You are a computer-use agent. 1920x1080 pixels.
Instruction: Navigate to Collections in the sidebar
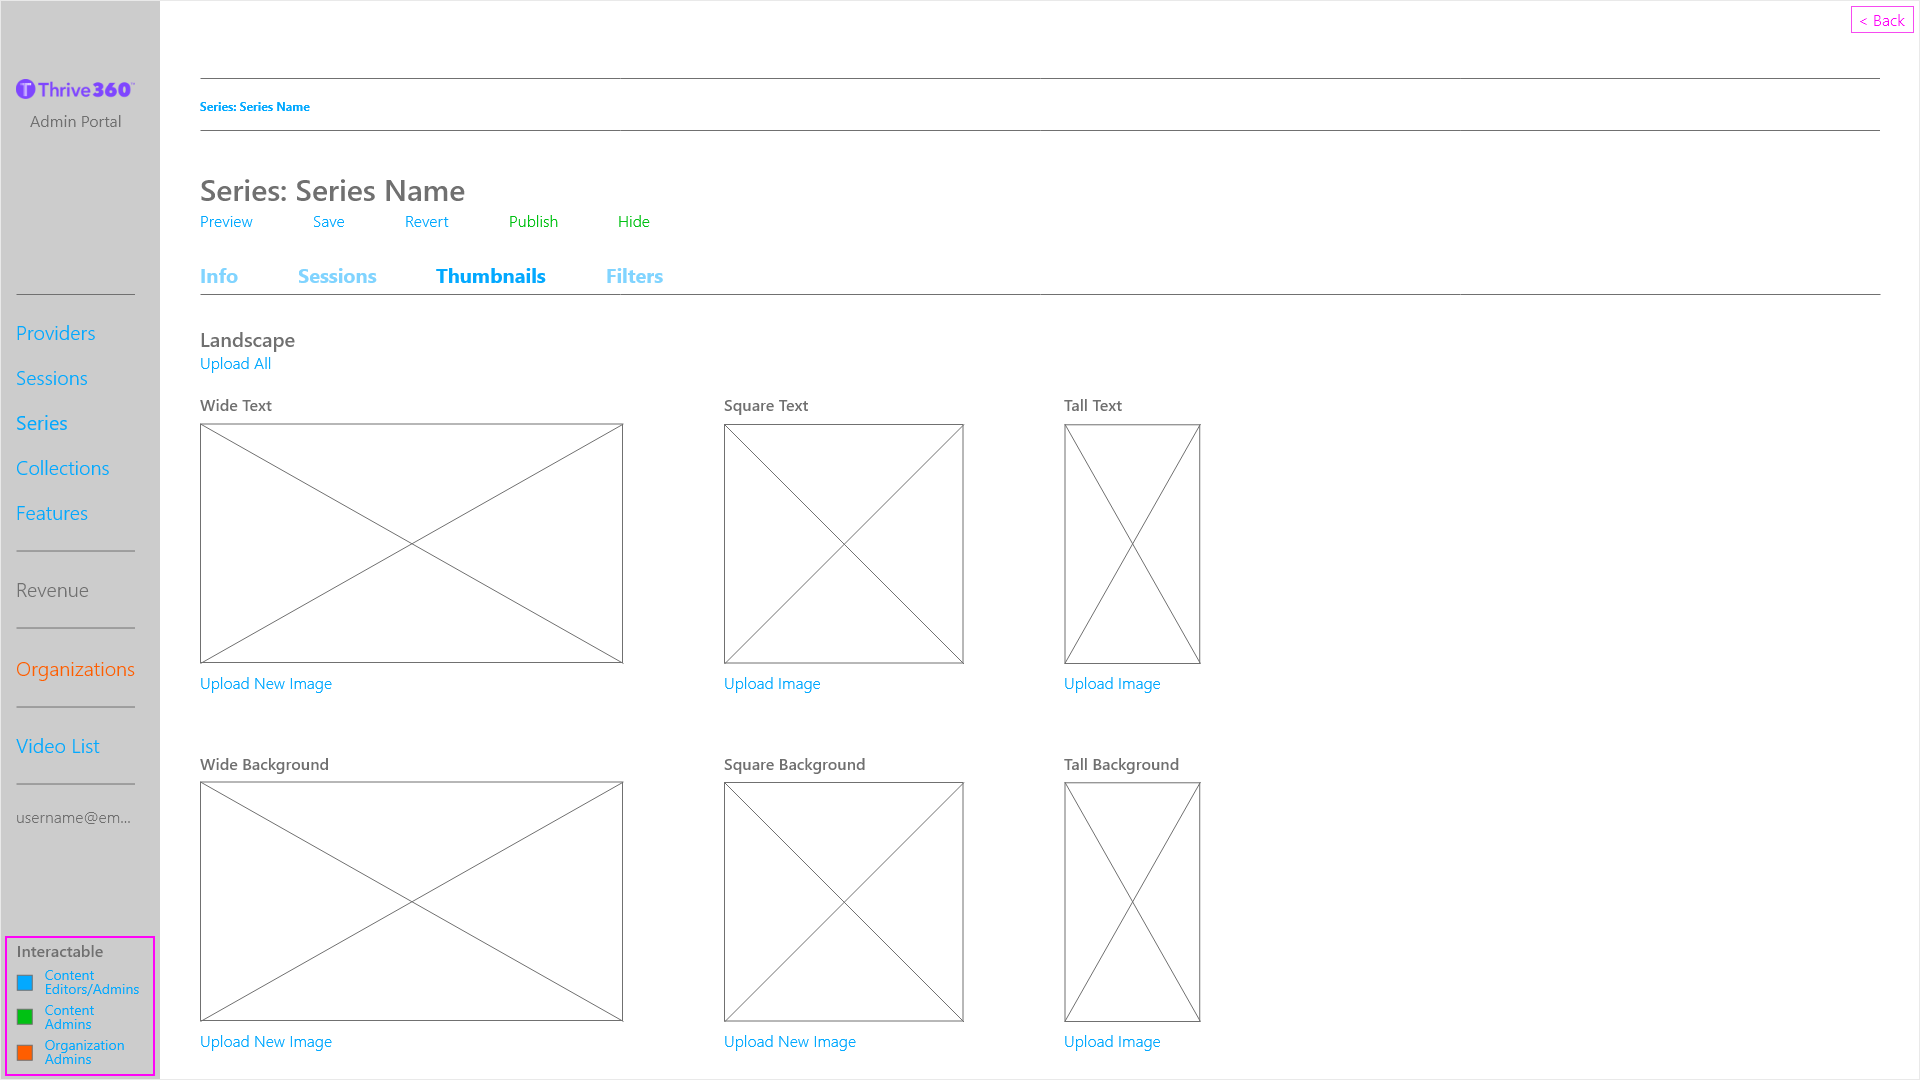pyautogui.click(x=62, y=468)
